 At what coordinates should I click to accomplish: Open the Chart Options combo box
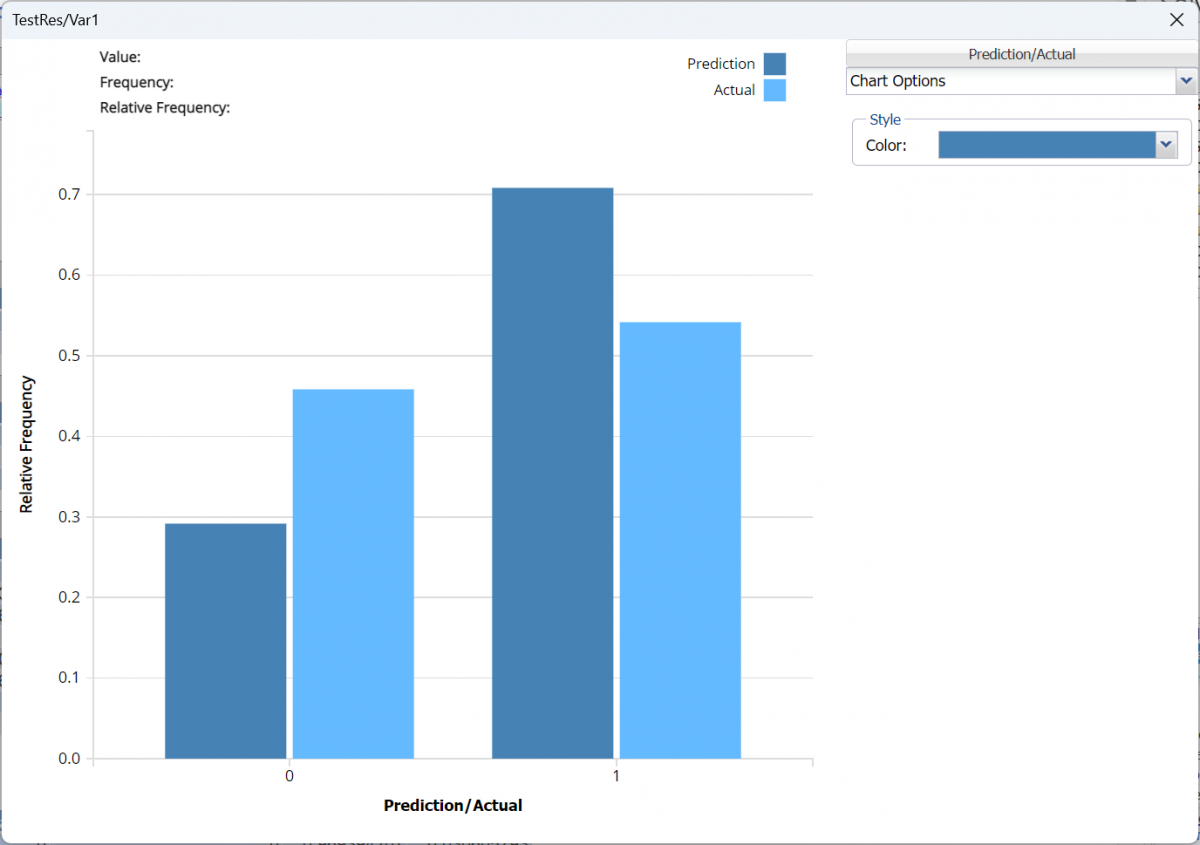[1010, 81]
